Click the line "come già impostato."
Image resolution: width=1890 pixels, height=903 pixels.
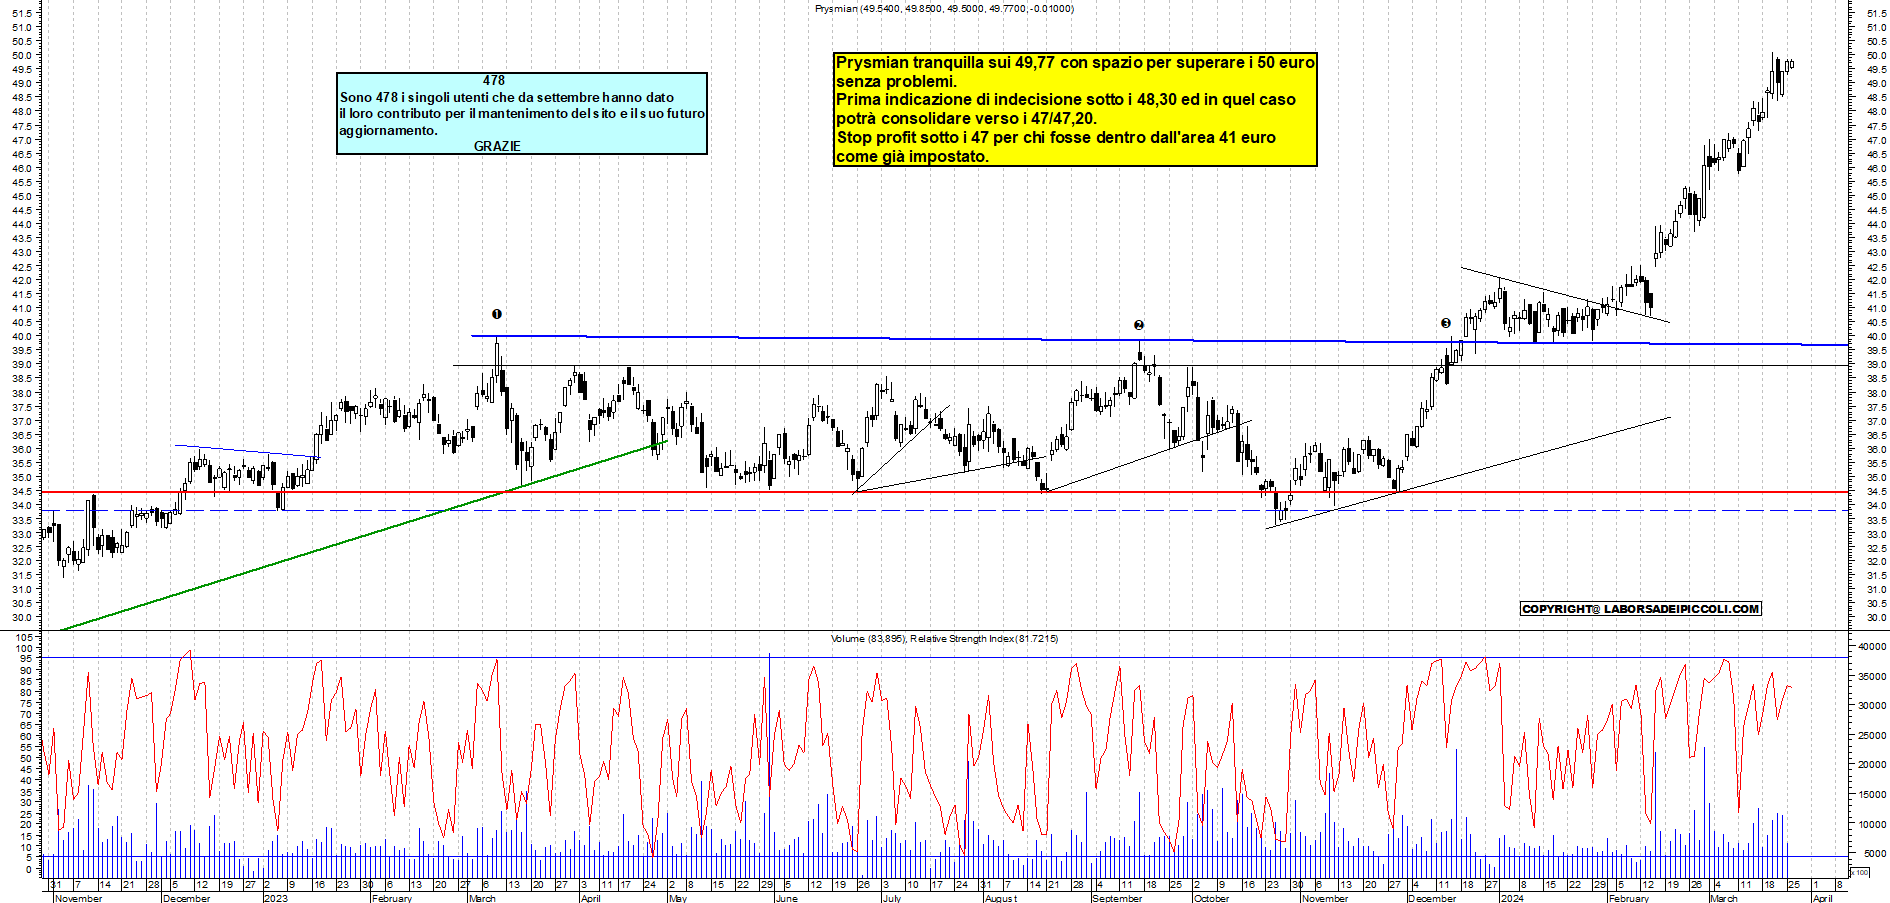[x=913, y=157]
